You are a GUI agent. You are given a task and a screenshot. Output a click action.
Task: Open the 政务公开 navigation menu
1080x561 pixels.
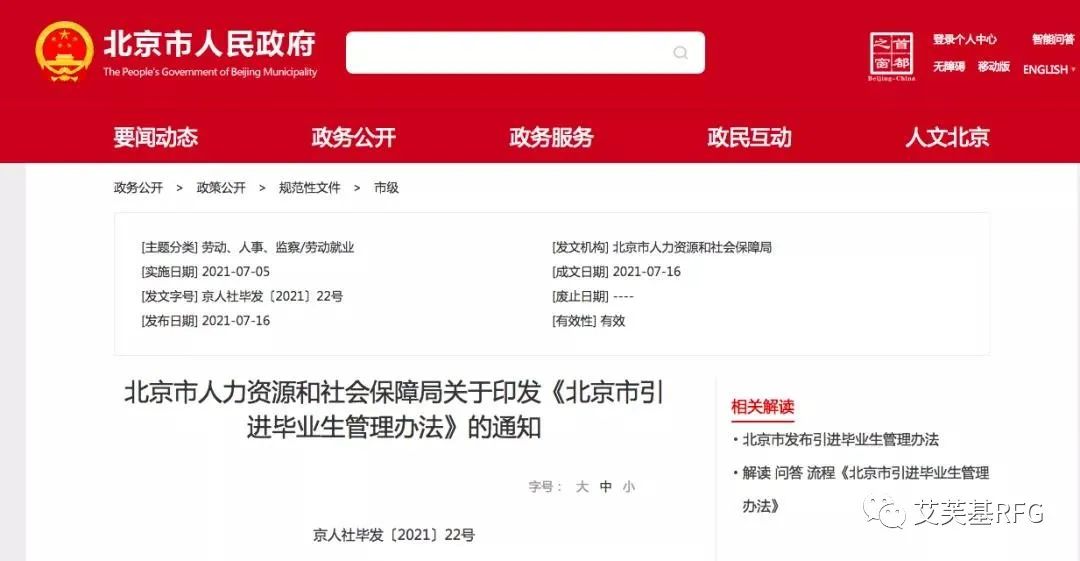click(353, 137)
